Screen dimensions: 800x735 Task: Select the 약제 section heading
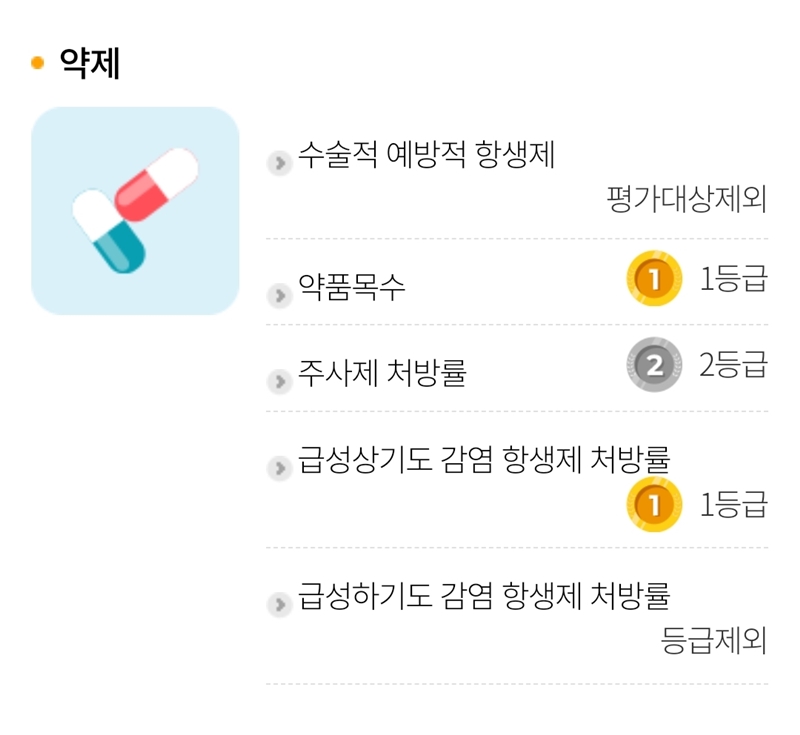(90, 64)
